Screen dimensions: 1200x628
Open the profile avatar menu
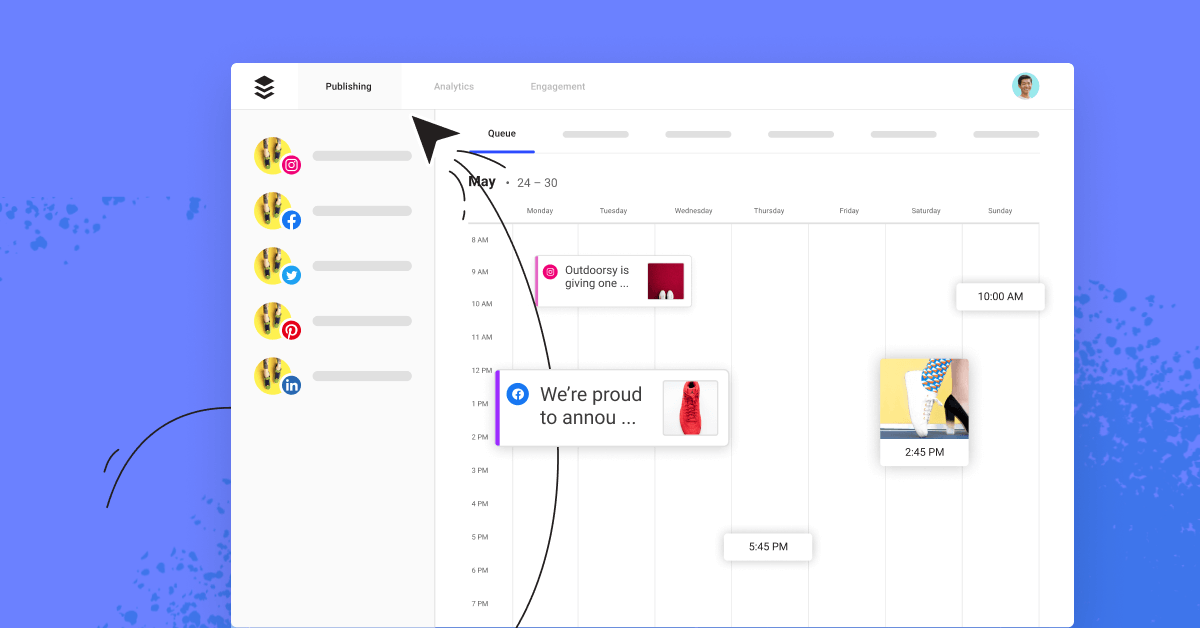pyautogui.click(x=1026, y=86)
